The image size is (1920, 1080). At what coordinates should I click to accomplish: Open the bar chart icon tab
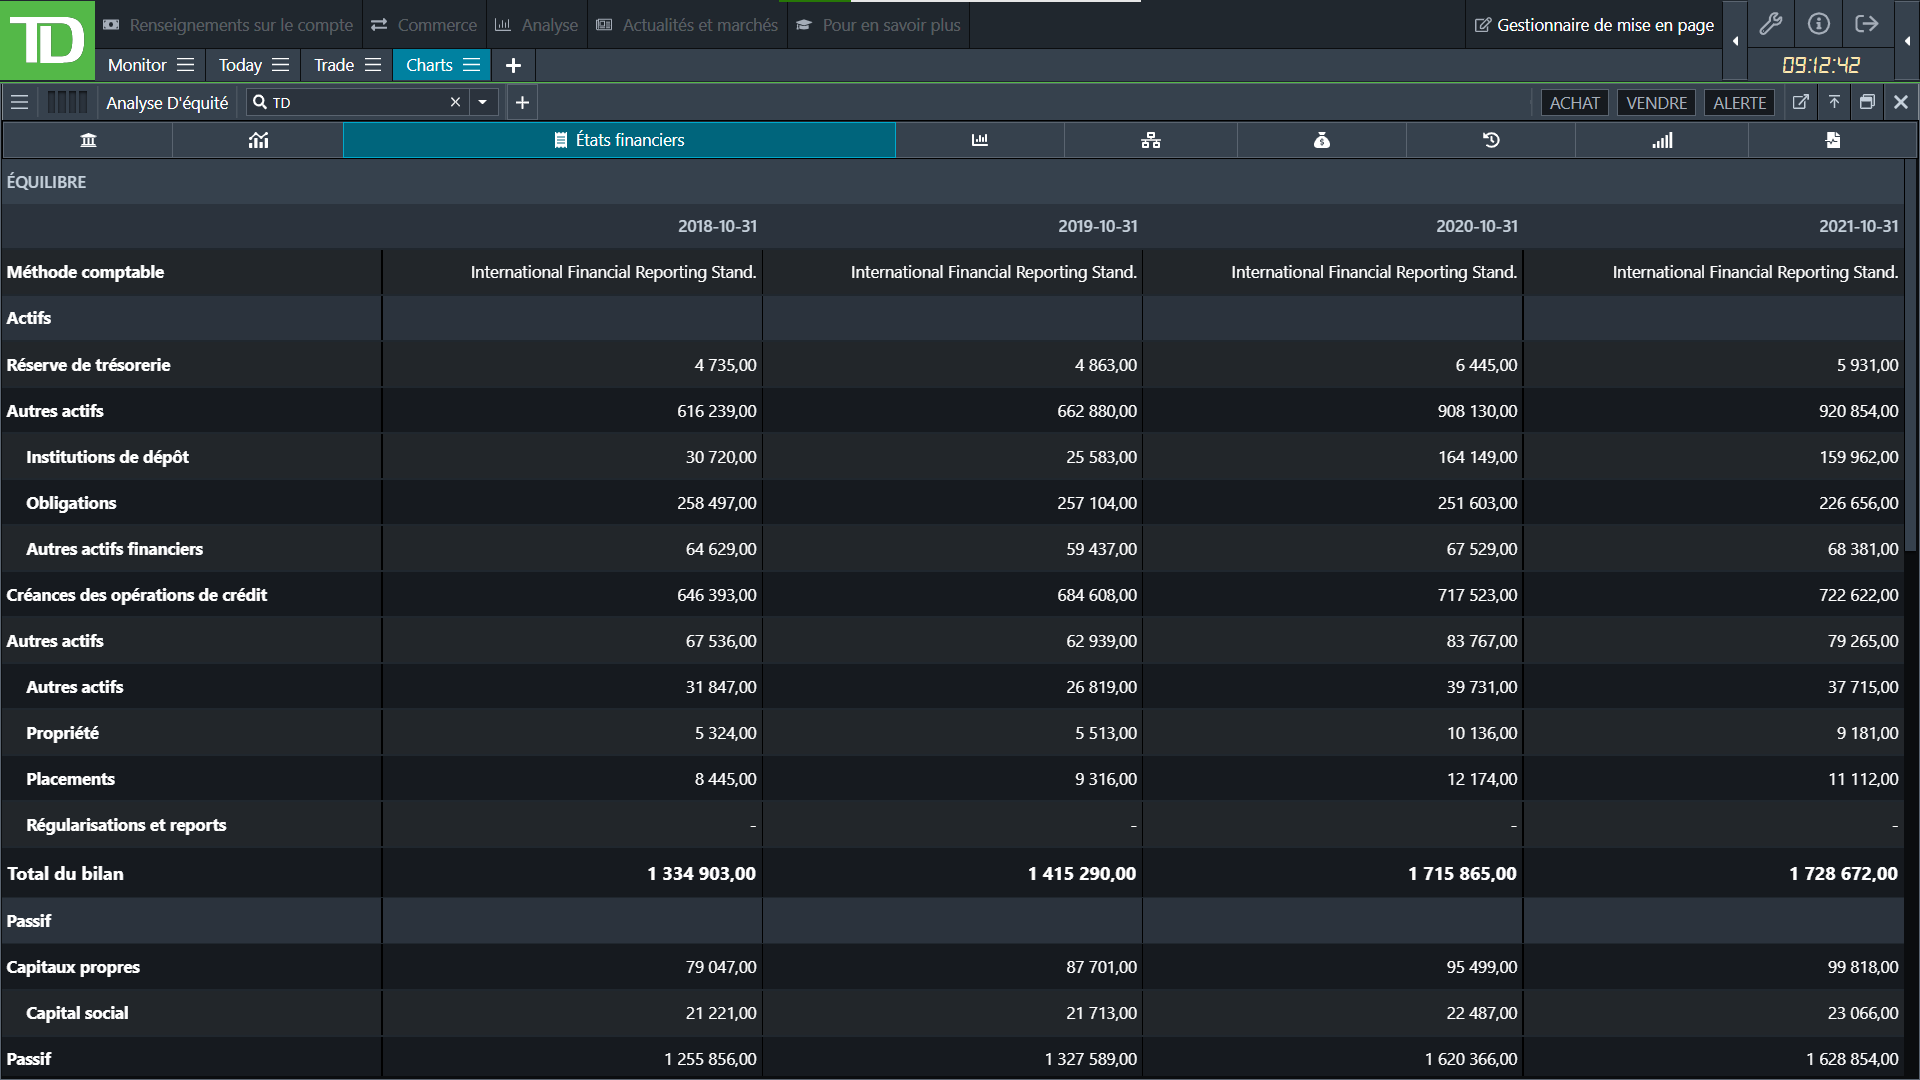(x=980, y=140)
